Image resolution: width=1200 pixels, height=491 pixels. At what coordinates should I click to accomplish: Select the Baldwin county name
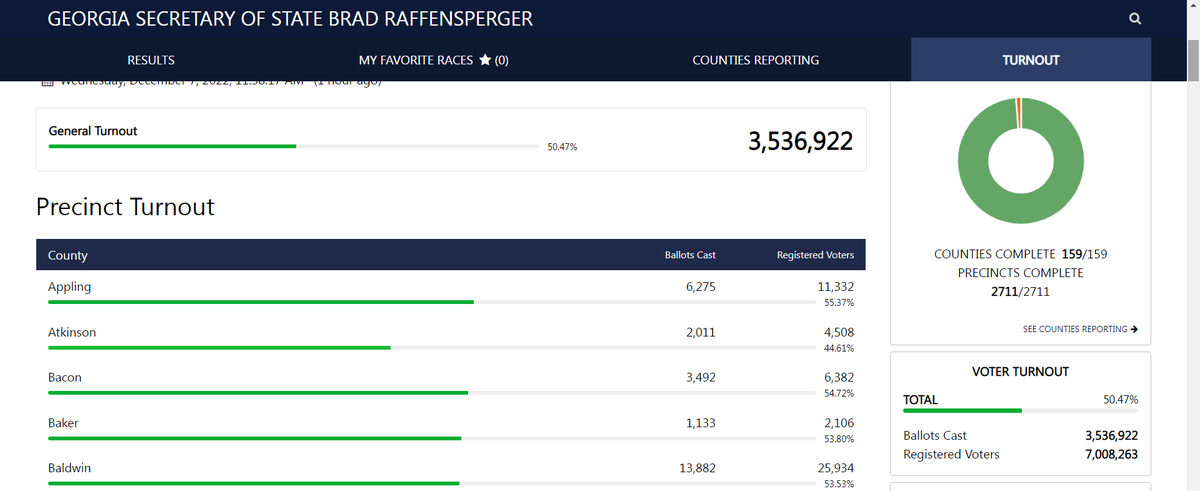pos(70,469)
